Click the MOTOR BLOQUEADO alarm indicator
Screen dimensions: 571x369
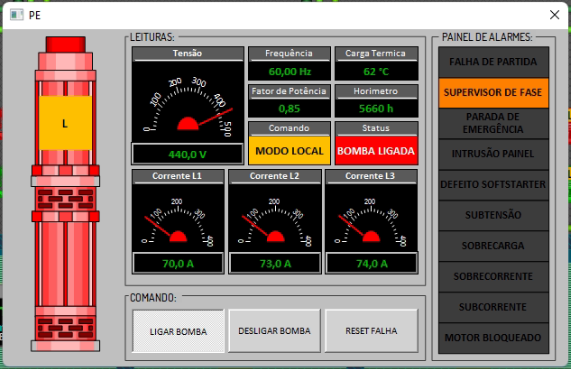pyautogui.click(x=493, y=338)
